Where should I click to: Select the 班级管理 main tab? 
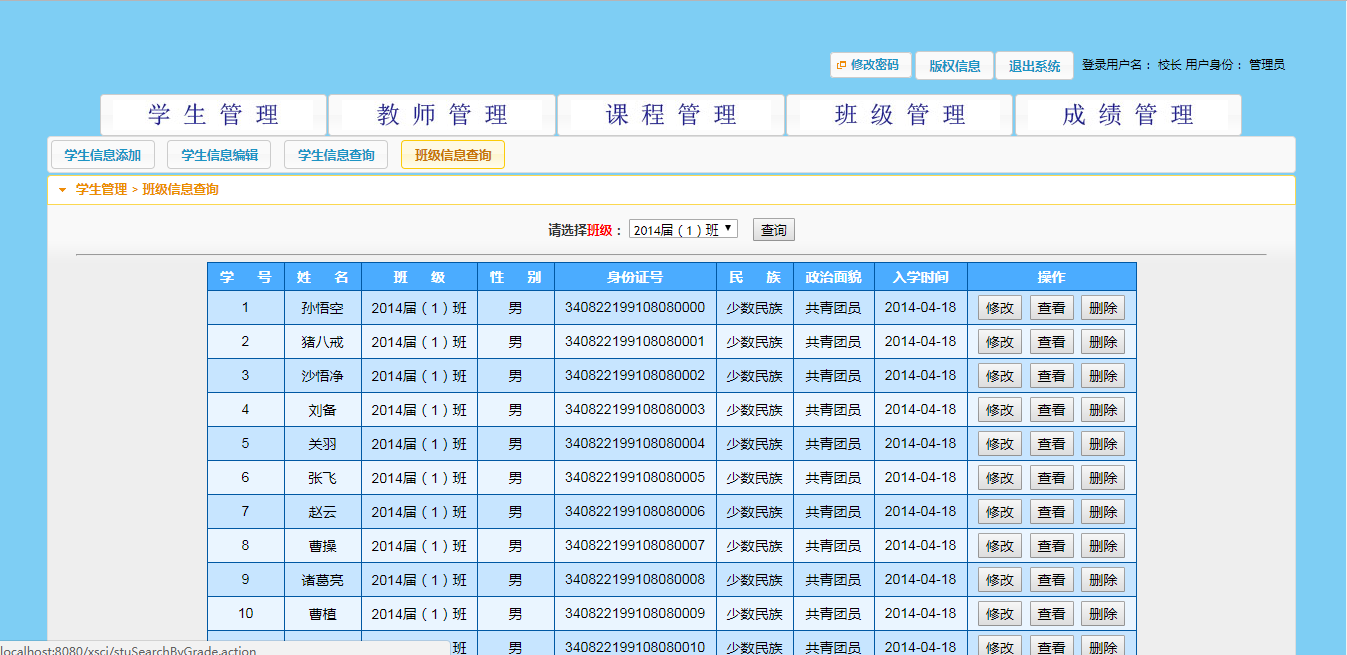[900, 115]
